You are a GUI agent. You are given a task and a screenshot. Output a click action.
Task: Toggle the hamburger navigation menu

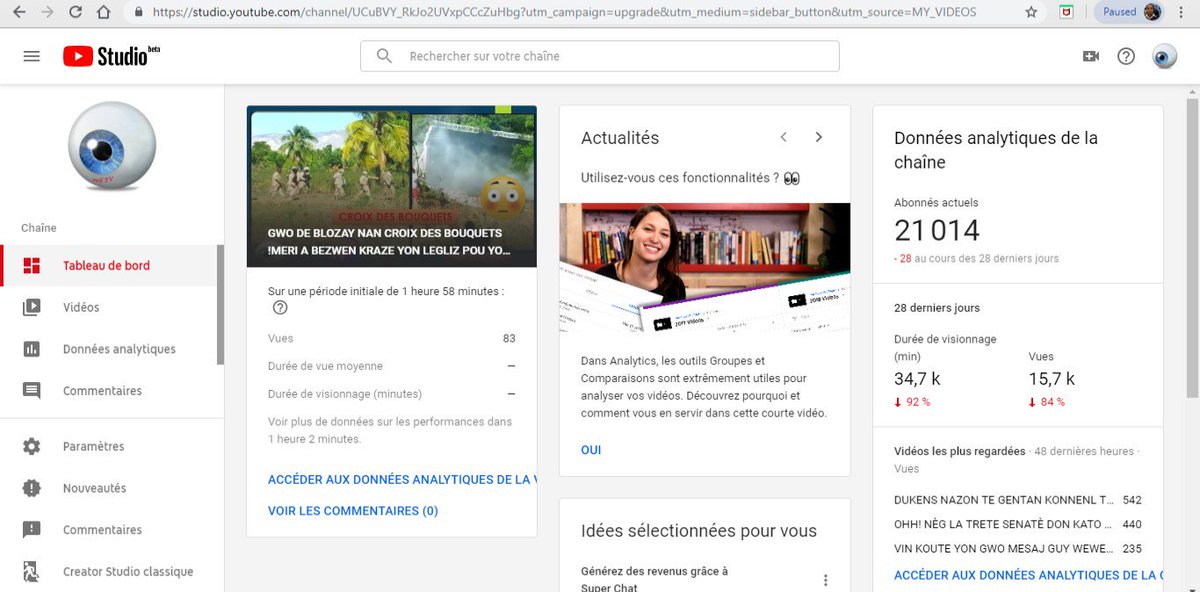[x=31, y=56]
